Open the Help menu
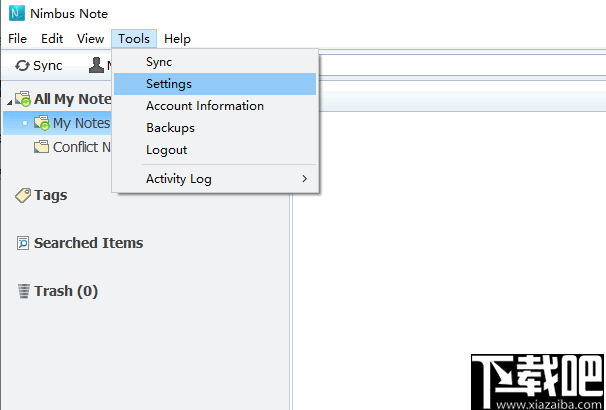This screenshot has width=606, height=410. [177, 39]
